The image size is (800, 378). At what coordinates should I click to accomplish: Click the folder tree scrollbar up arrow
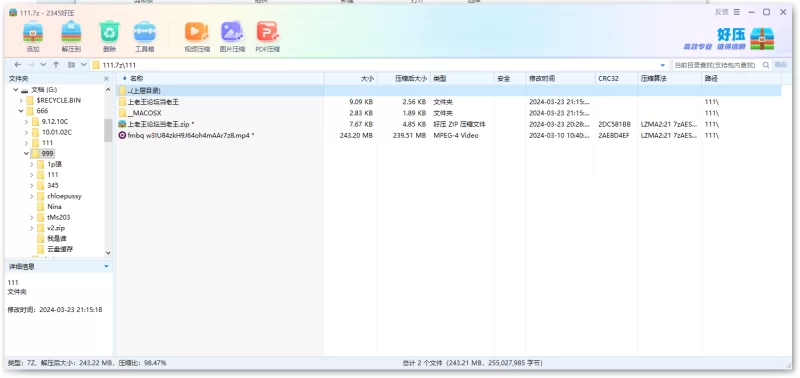(x=108, y=90)
